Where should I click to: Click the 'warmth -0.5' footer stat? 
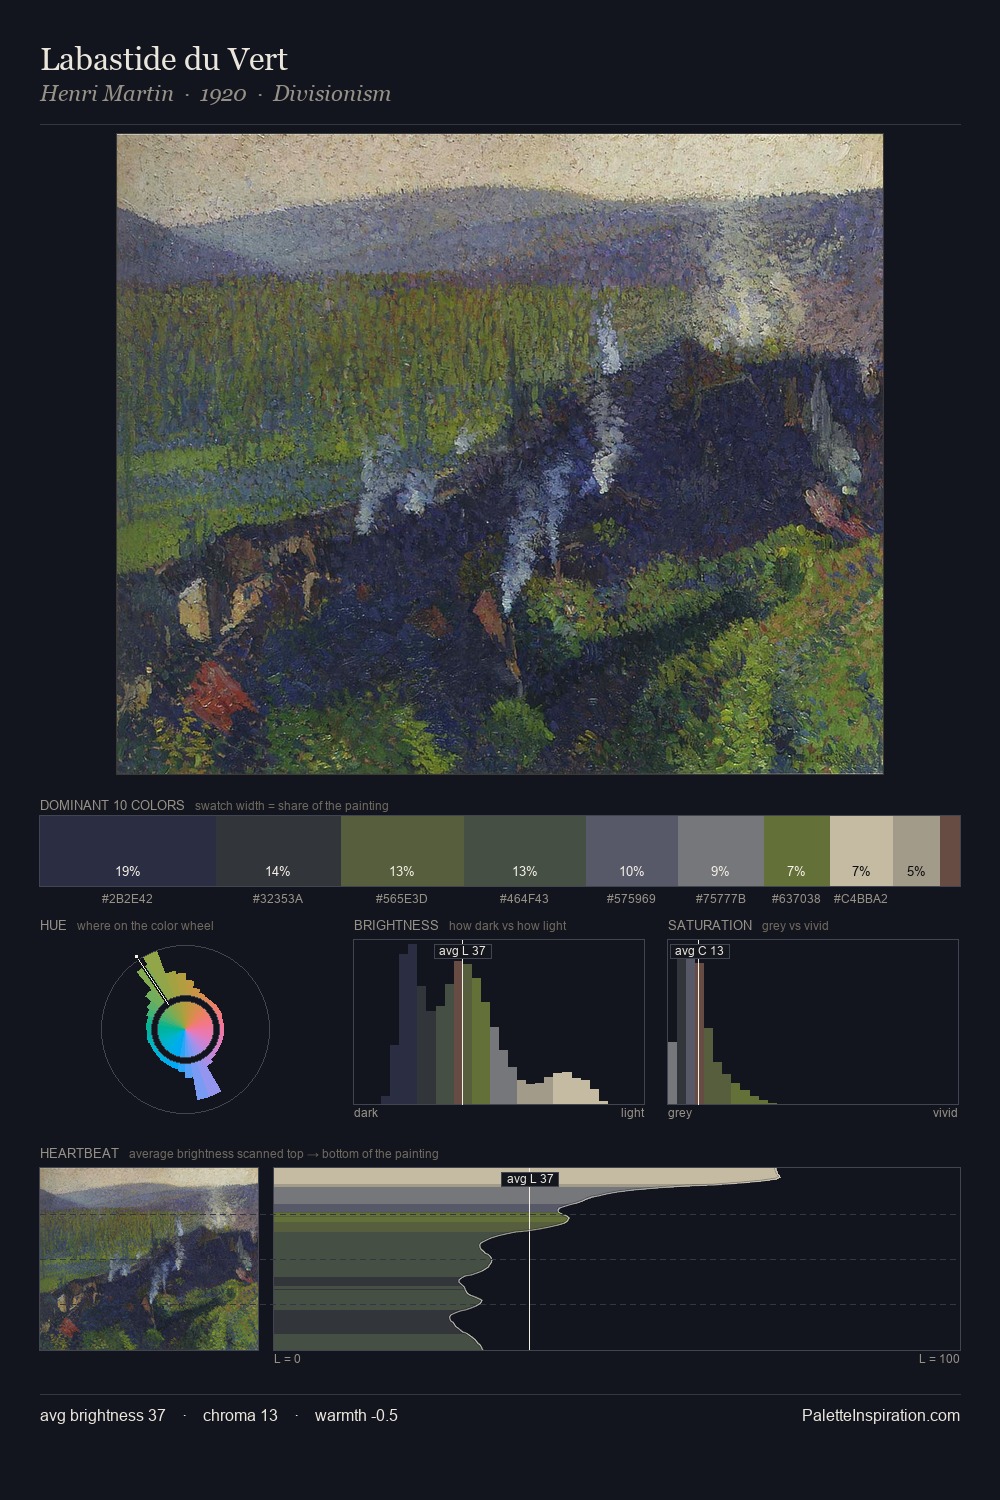click(356, 1415)
